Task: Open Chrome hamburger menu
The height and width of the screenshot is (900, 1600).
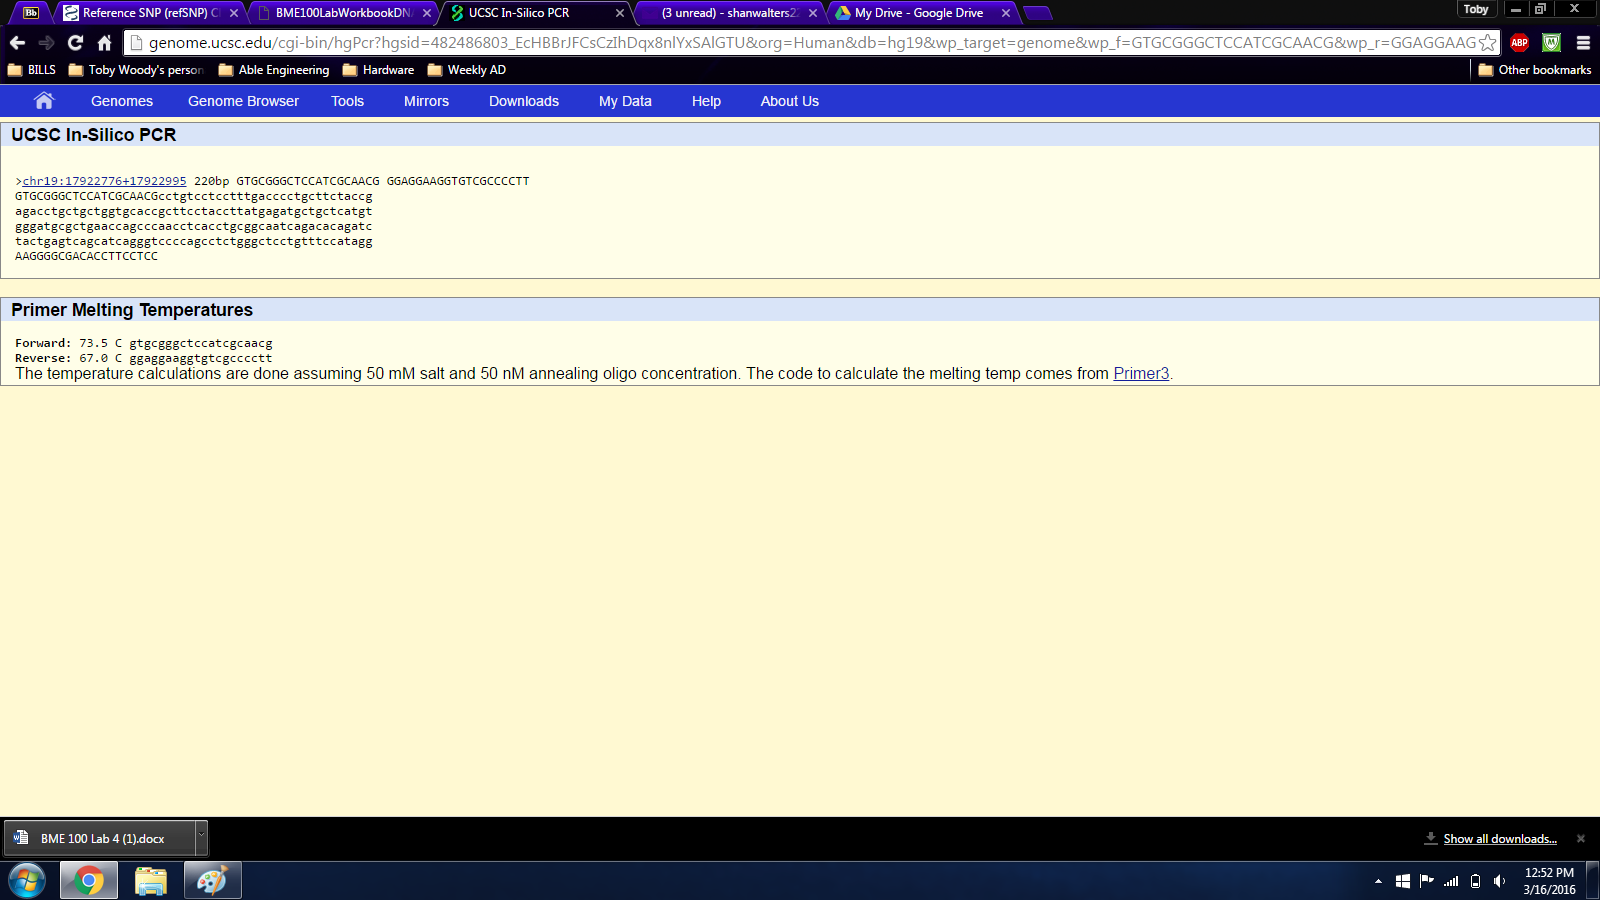Action: 1583,43
